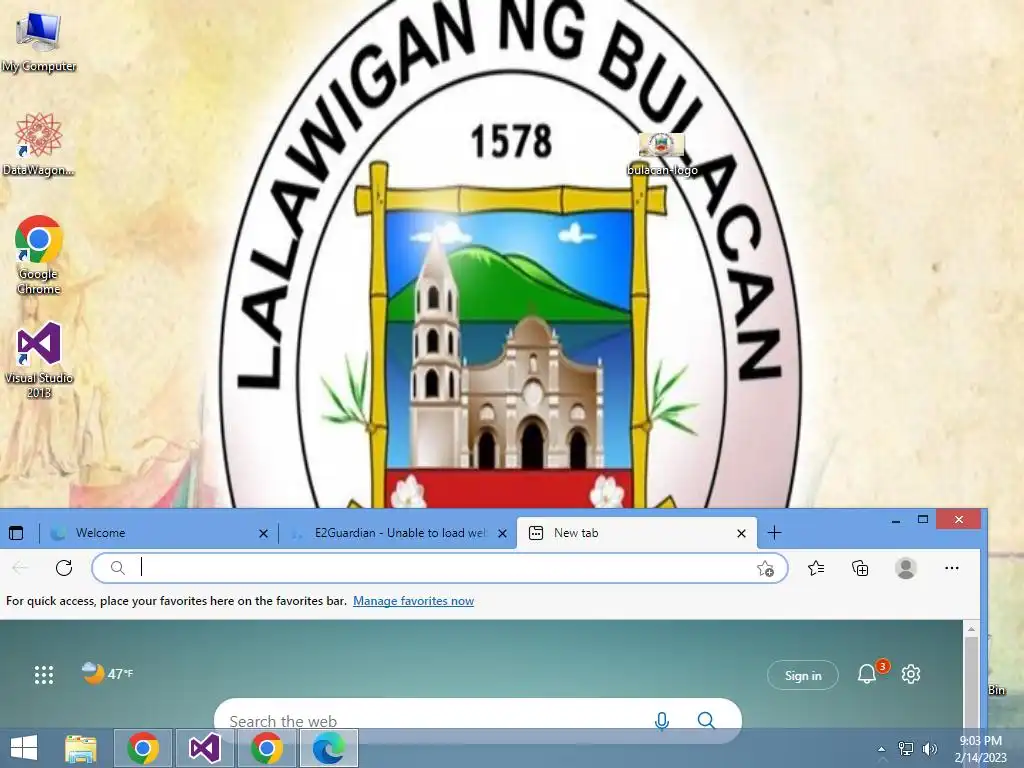
Task: Start voice search with microphone icon
Action: pos(662,720)
